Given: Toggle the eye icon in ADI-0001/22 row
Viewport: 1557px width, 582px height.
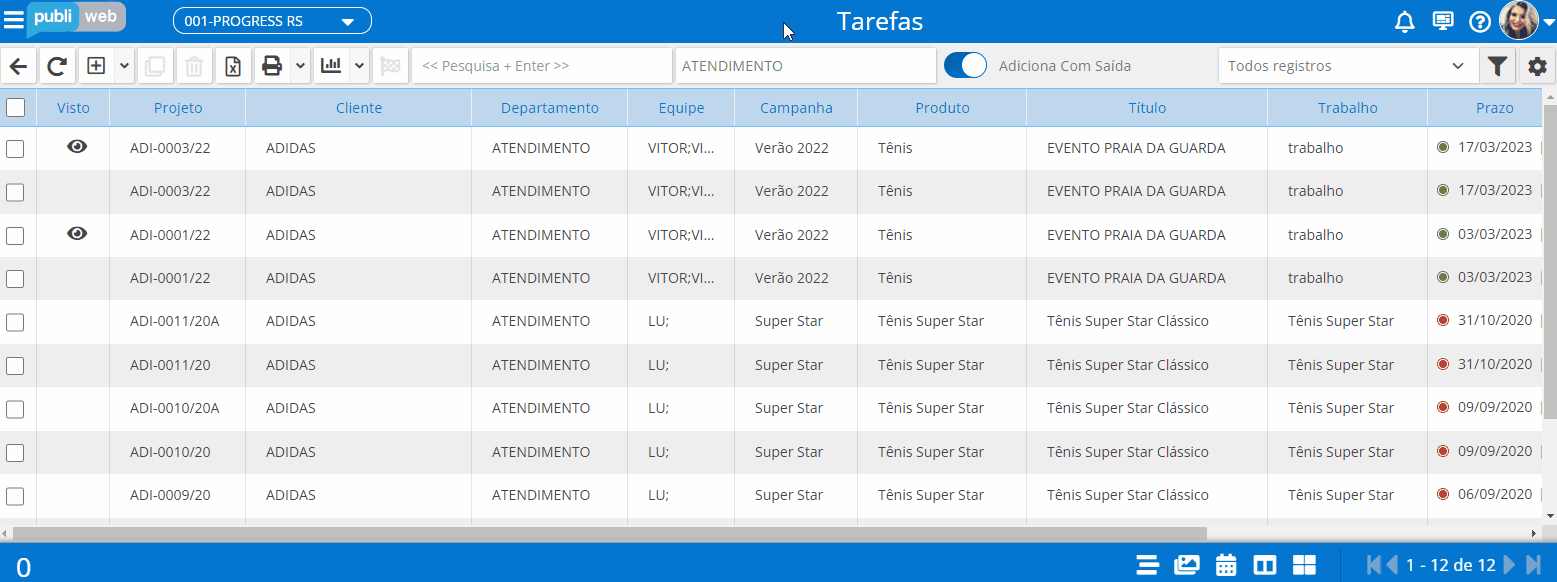Looking at the screenshot, I should 77,233.
